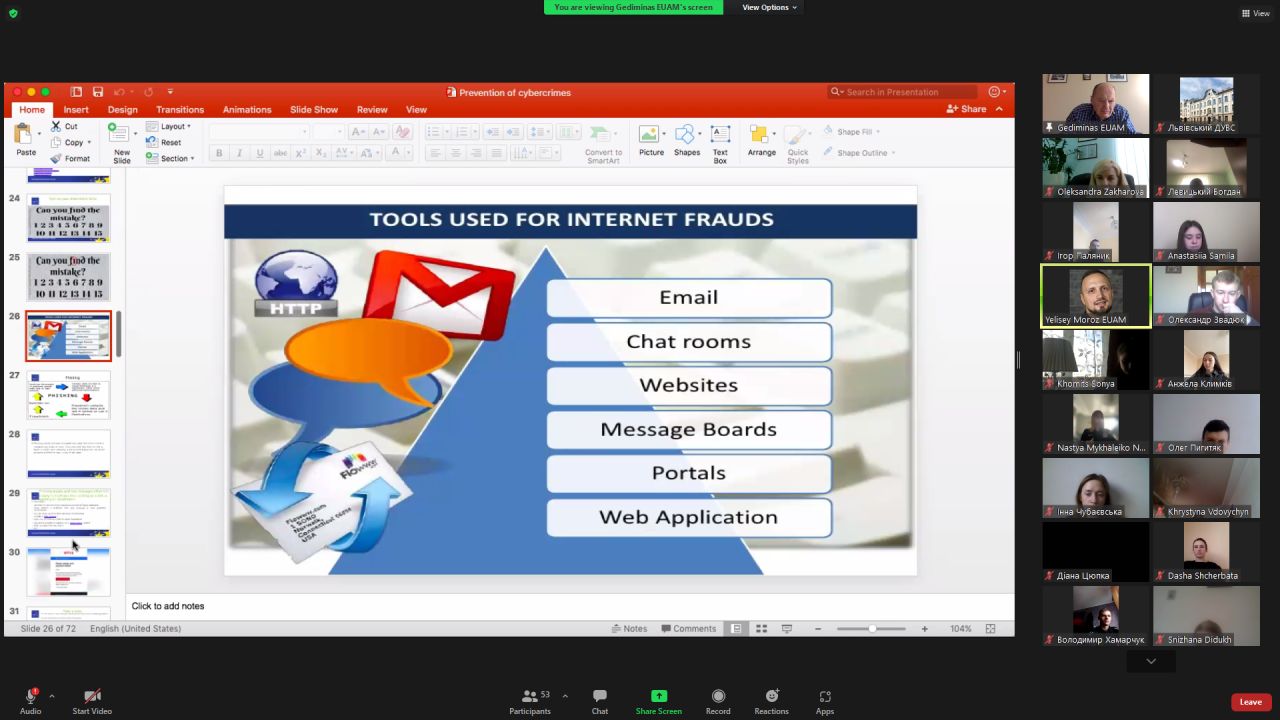This screenshot has height=720, width=1280.
Task: Open the Review tab
Action: pyautogui.click(x=372, y=110)
